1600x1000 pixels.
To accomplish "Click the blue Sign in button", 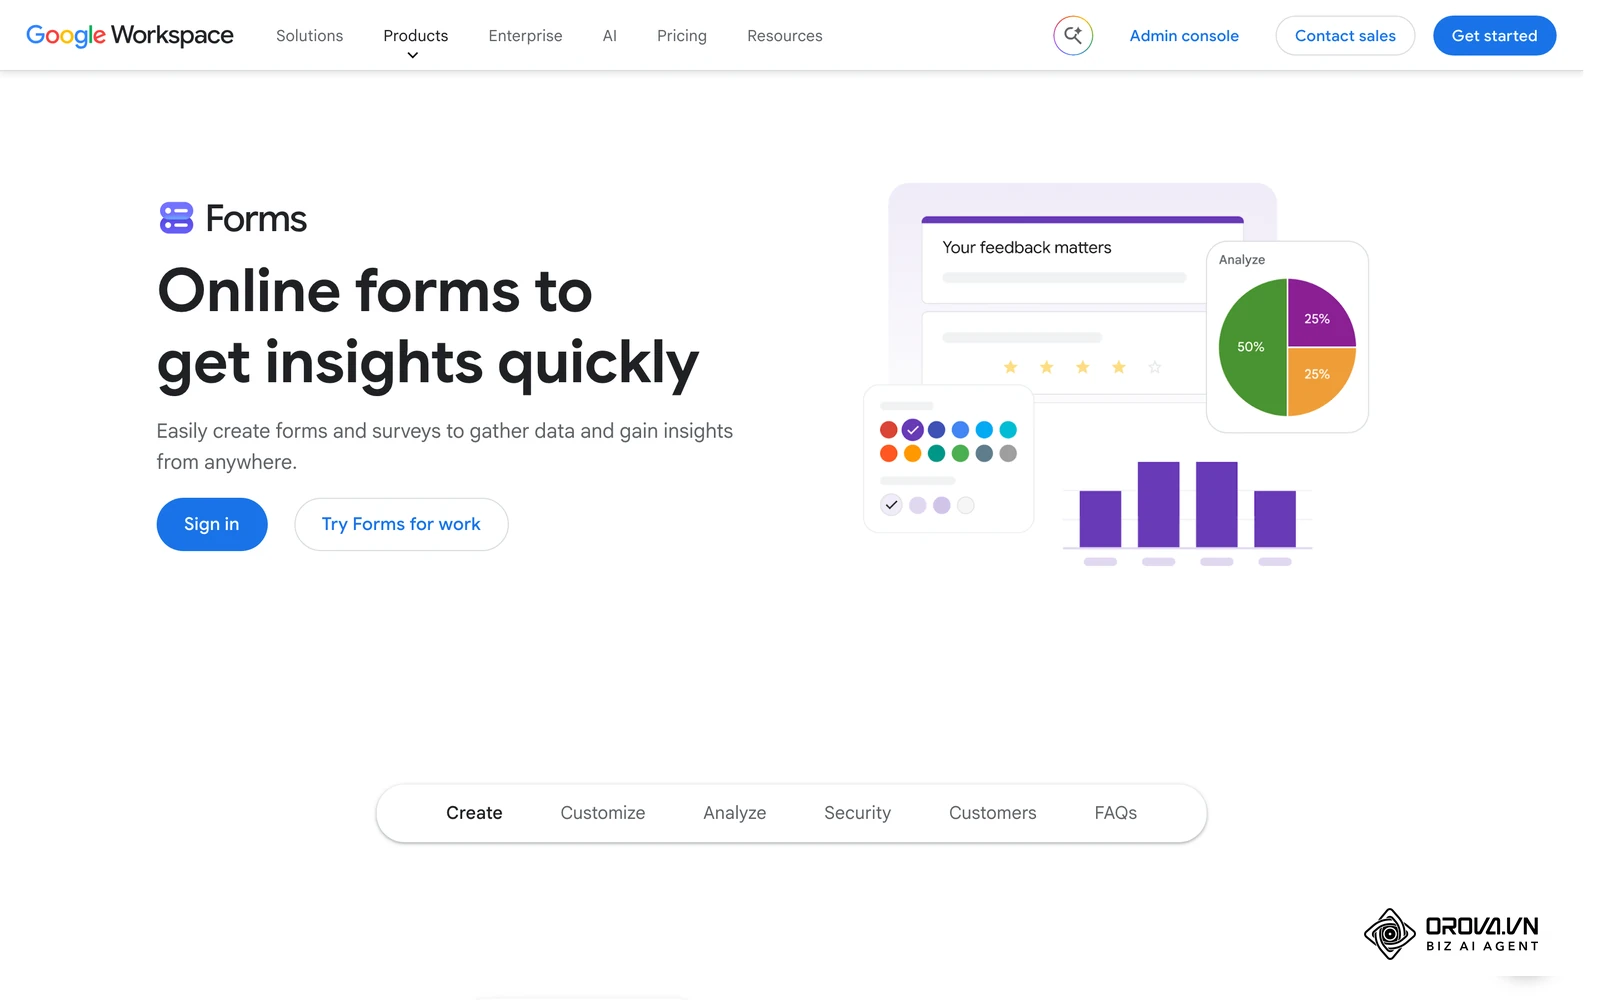I will coord(212,524).
